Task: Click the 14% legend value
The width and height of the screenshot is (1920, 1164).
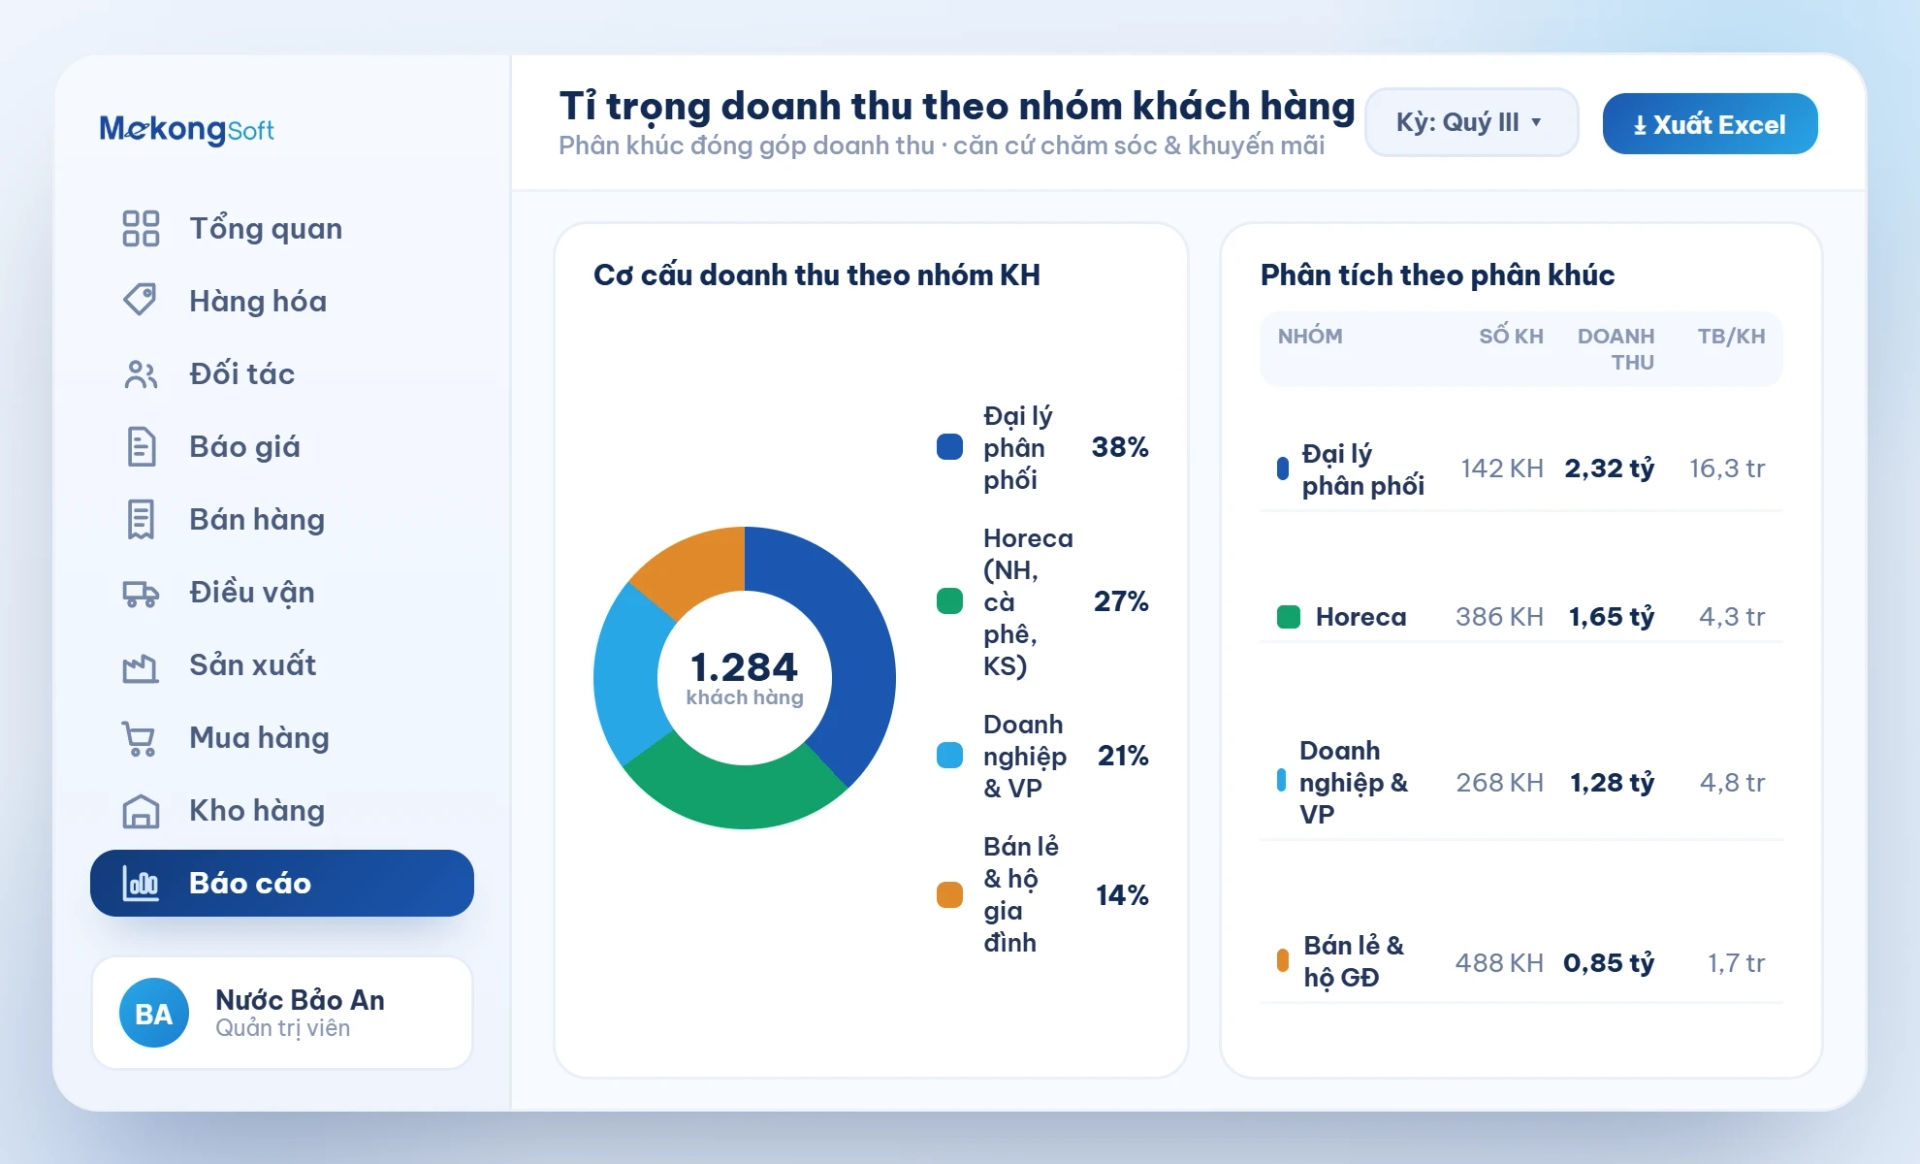Action: pyautogui.click(x=1122, y=895)
